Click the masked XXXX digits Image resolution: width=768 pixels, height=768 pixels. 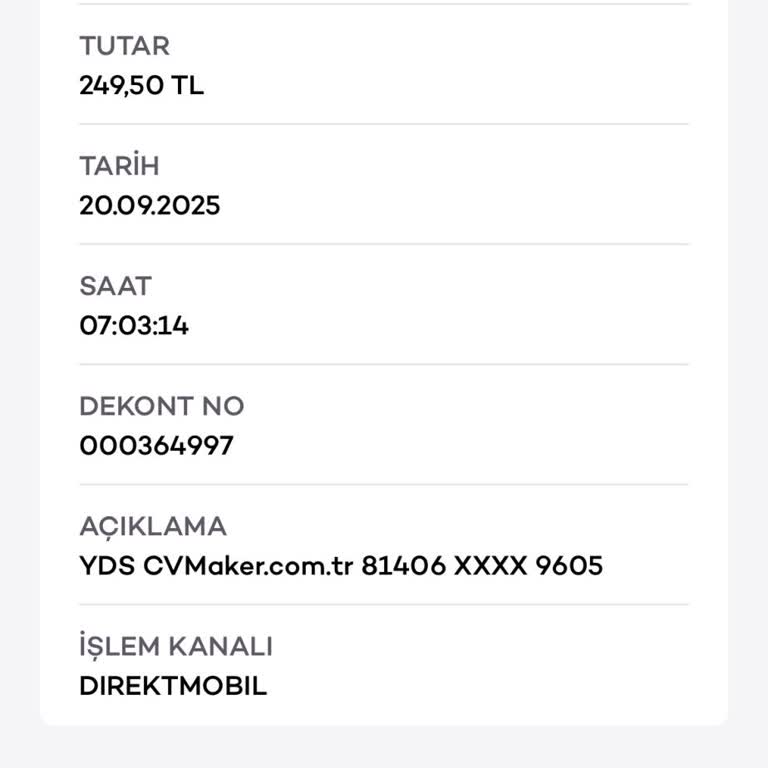490,566
